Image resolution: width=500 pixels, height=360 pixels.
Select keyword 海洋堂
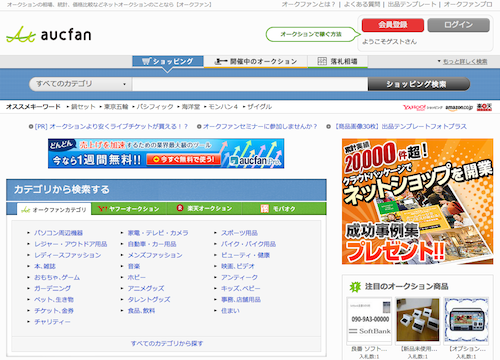(x=191, y=107)
